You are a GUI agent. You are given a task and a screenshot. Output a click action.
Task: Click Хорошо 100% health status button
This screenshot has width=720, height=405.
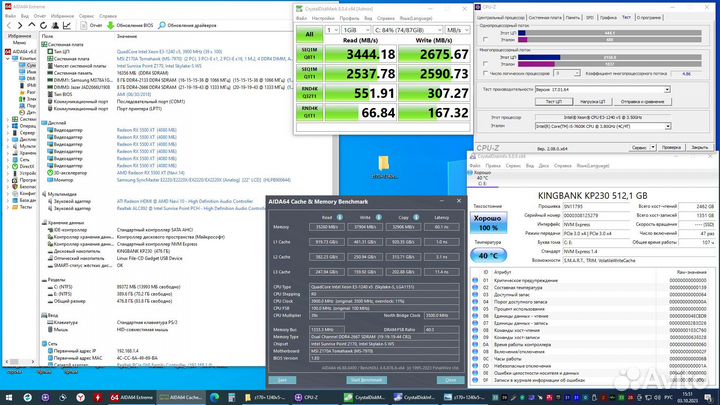click(488, 222)
